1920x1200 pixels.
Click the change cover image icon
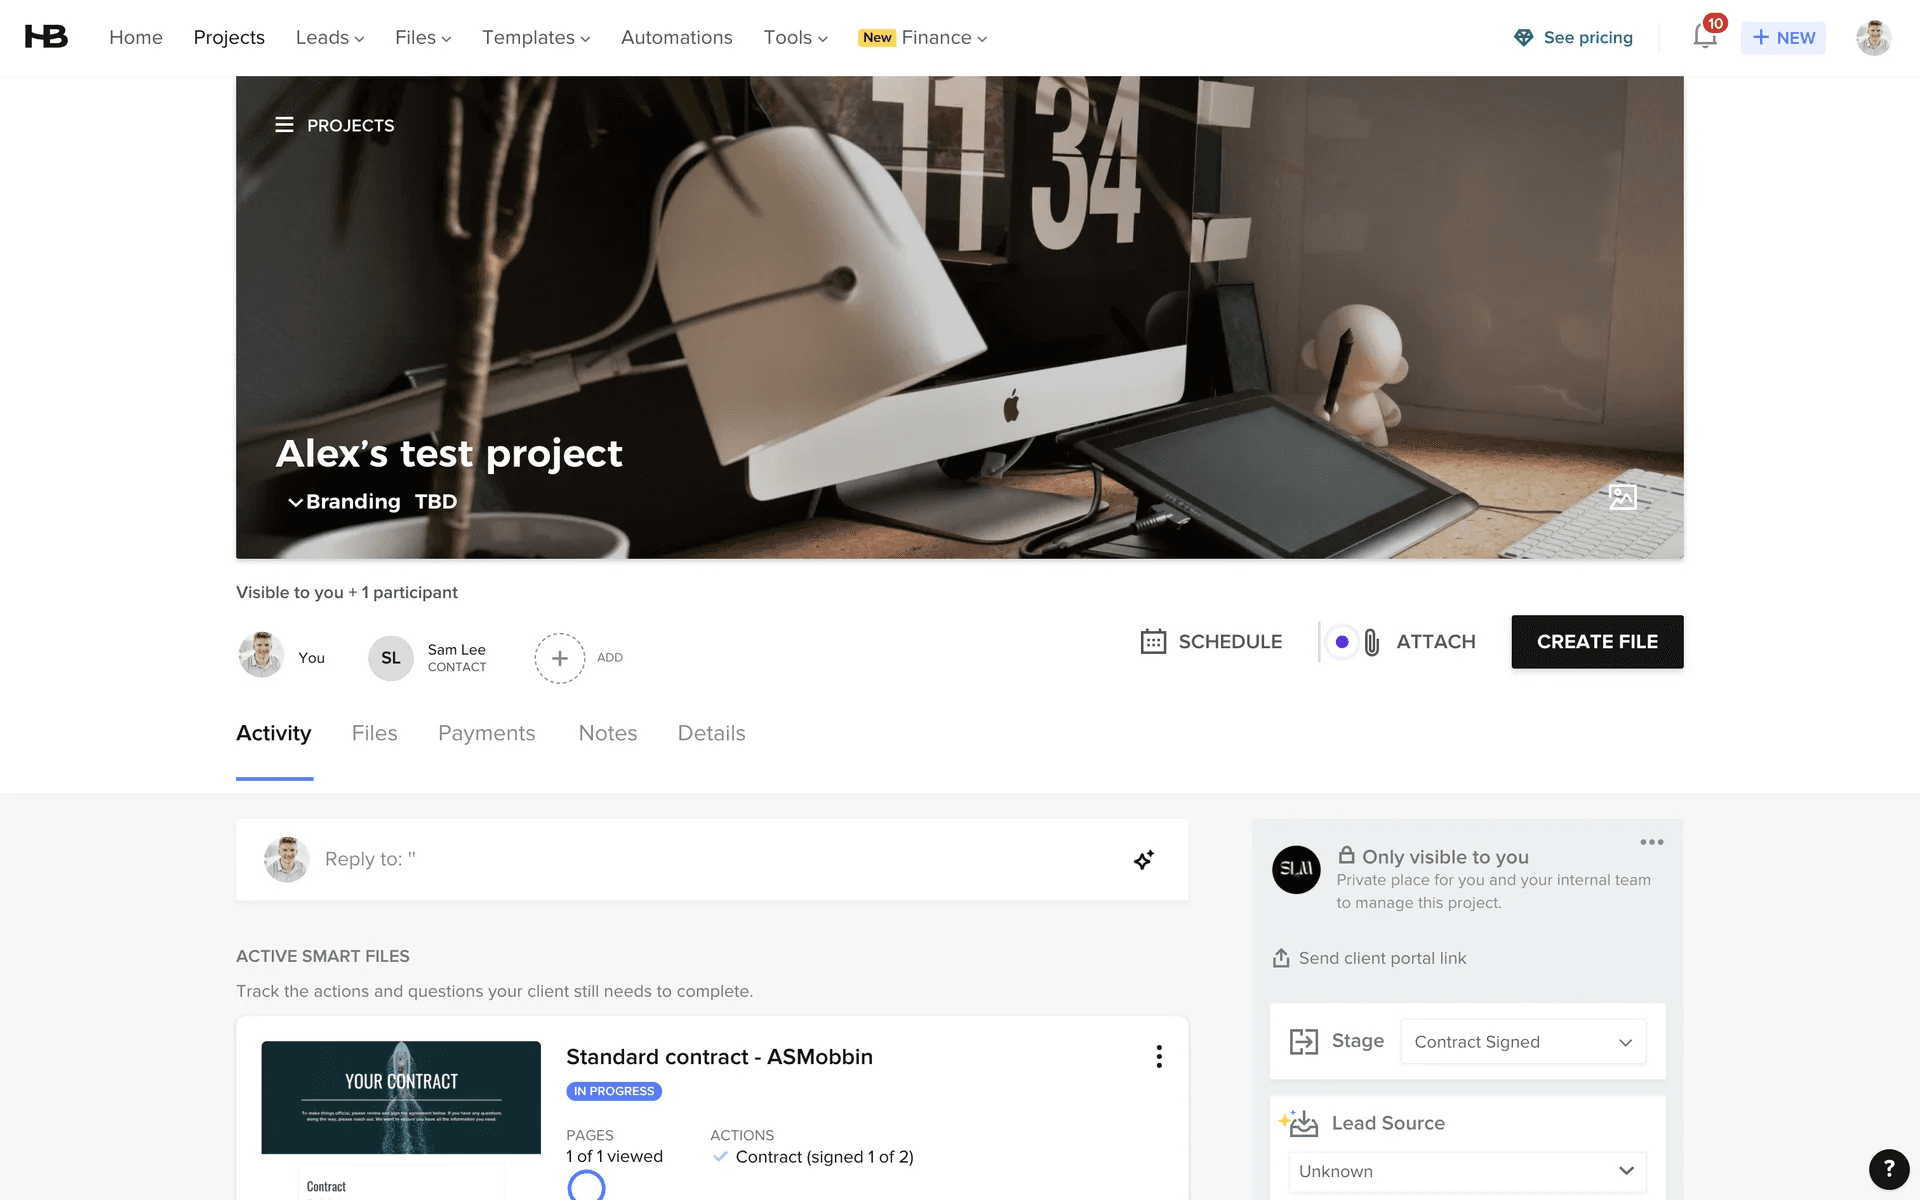click(x=1622, y=496)
